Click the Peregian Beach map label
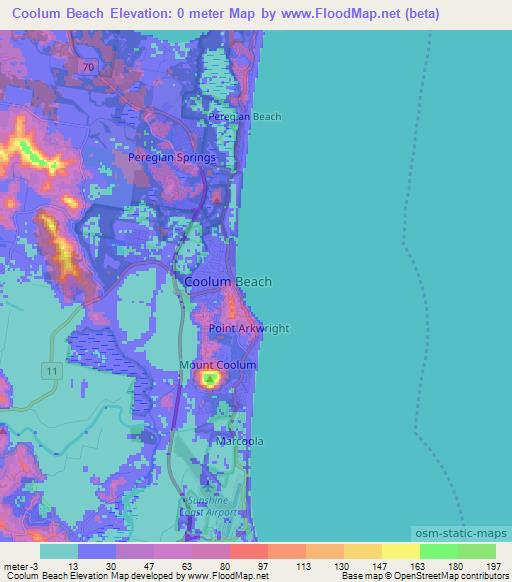The height and width of the screenshot is (582, 512). 244,117
